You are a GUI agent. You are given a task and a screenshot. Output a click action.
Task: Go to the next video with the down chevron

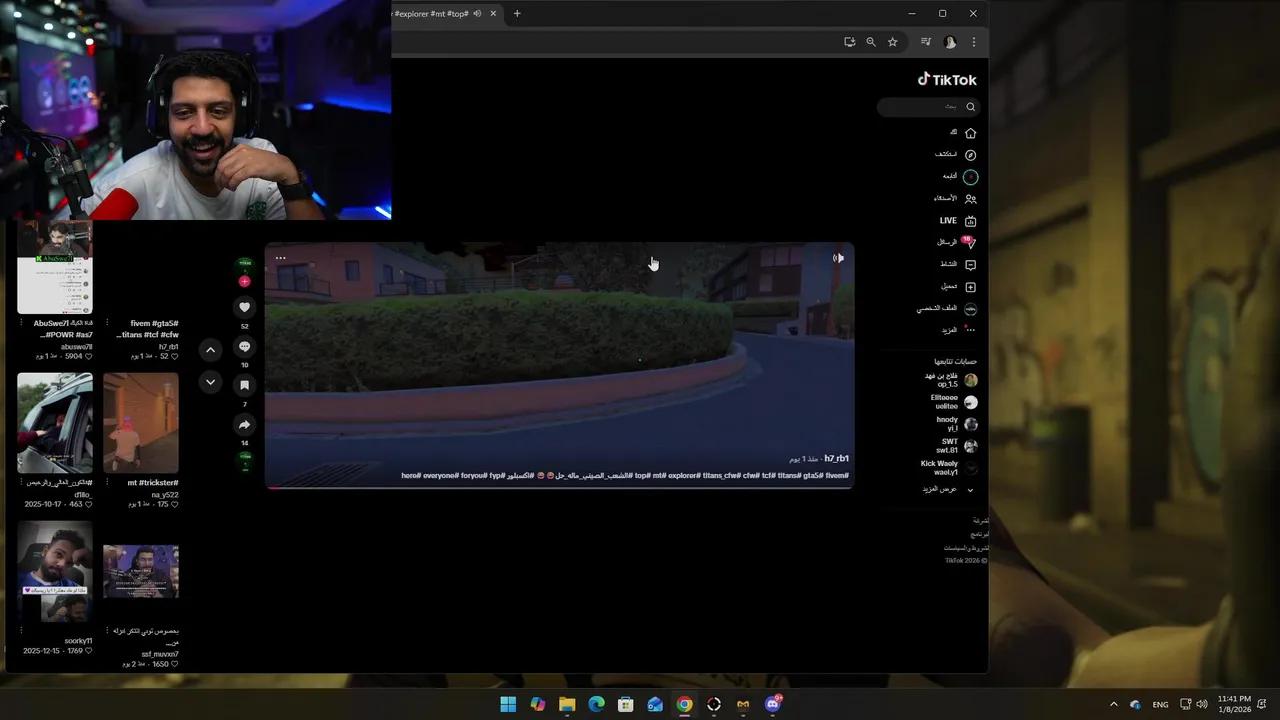point(210,382)
